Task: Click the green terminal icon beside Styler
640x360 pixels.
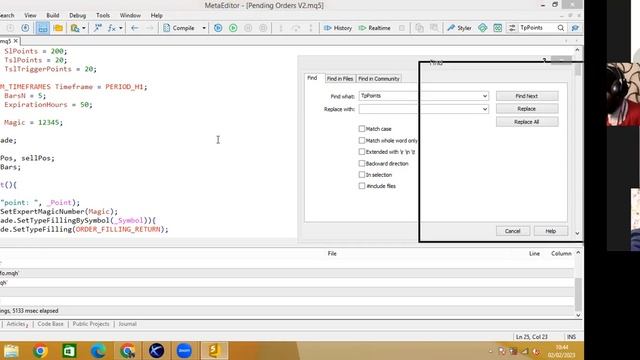Action: [x=498, y=28]
